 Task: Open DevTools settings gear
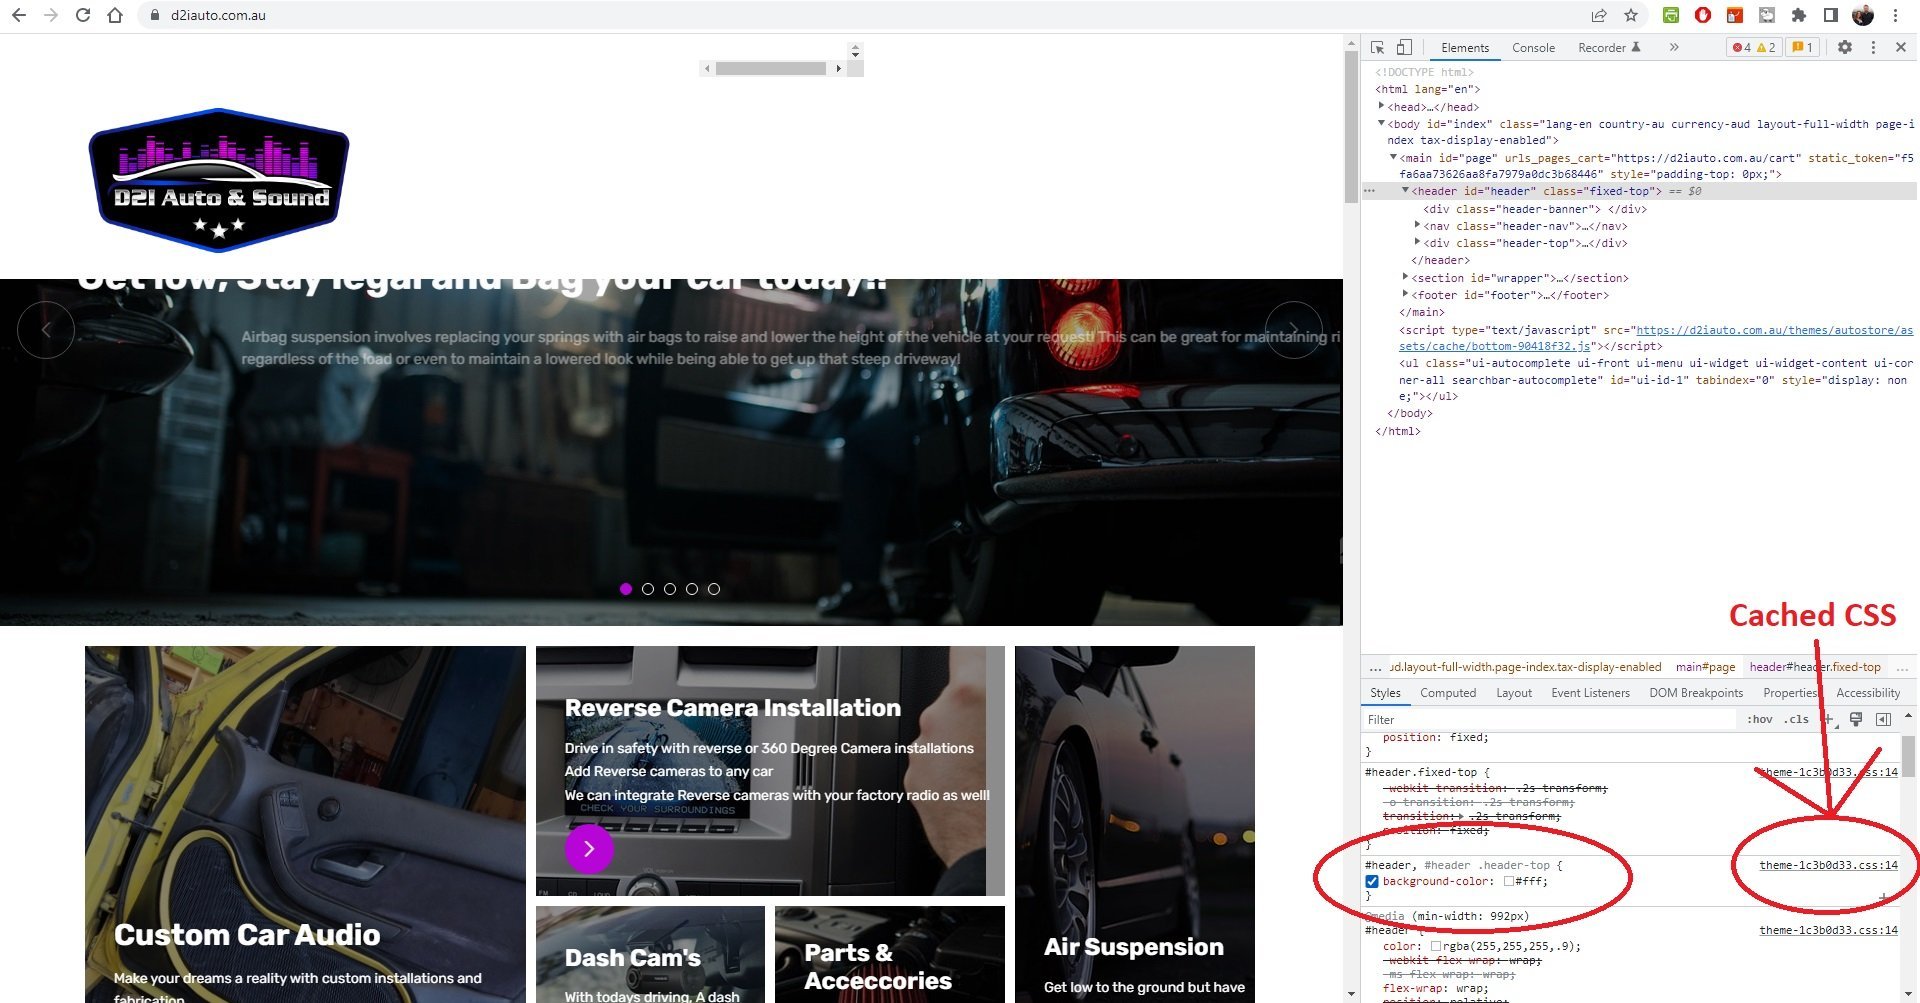(x=1845, y=47)
